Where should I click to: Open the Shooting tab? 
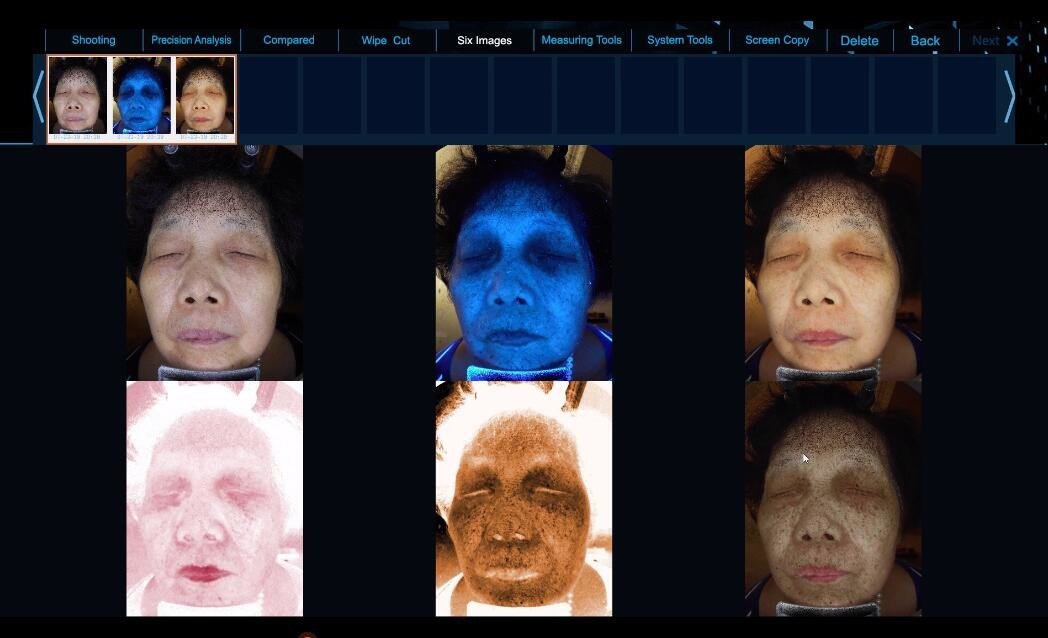click(x=93, y=40)
